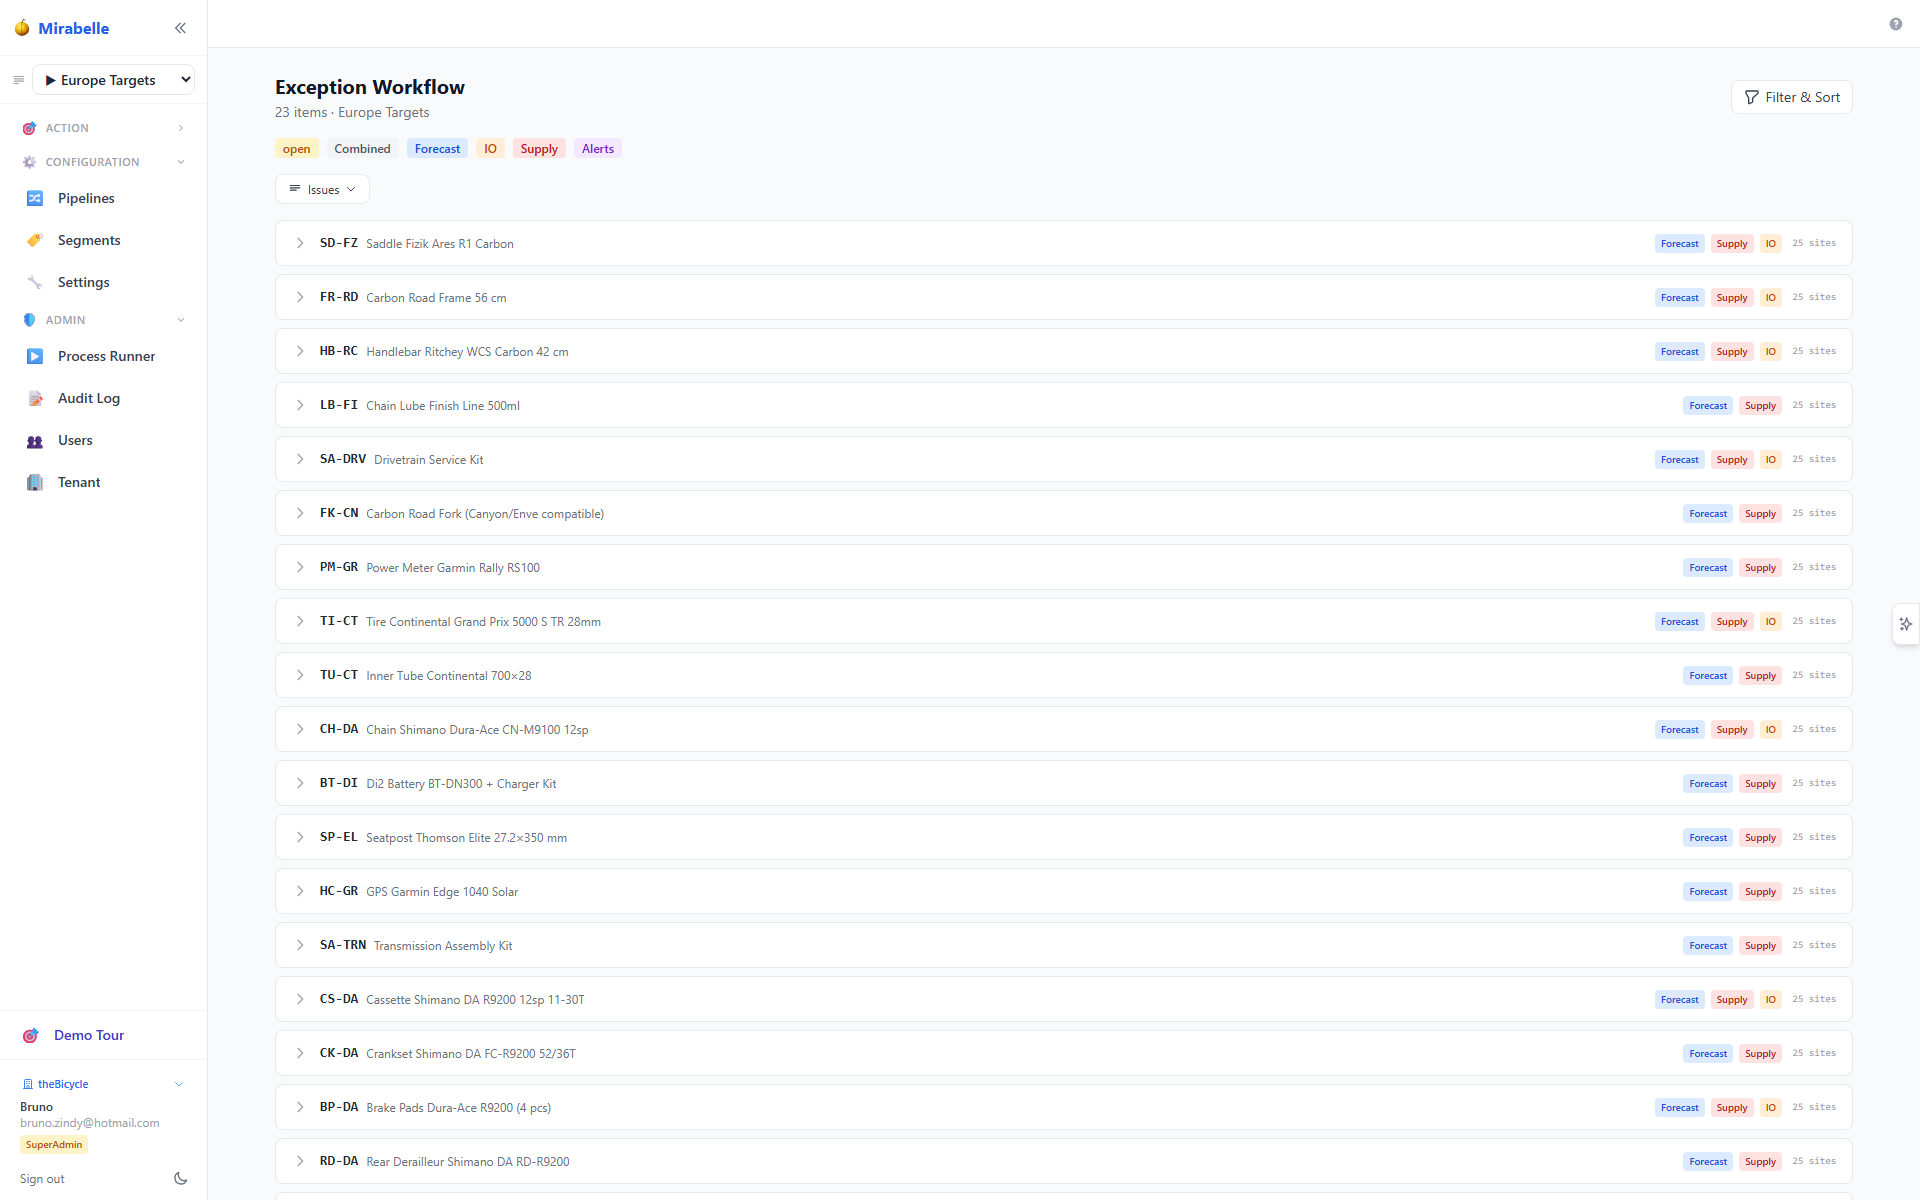Open Filter & Sort panel

pos(1791,97)
